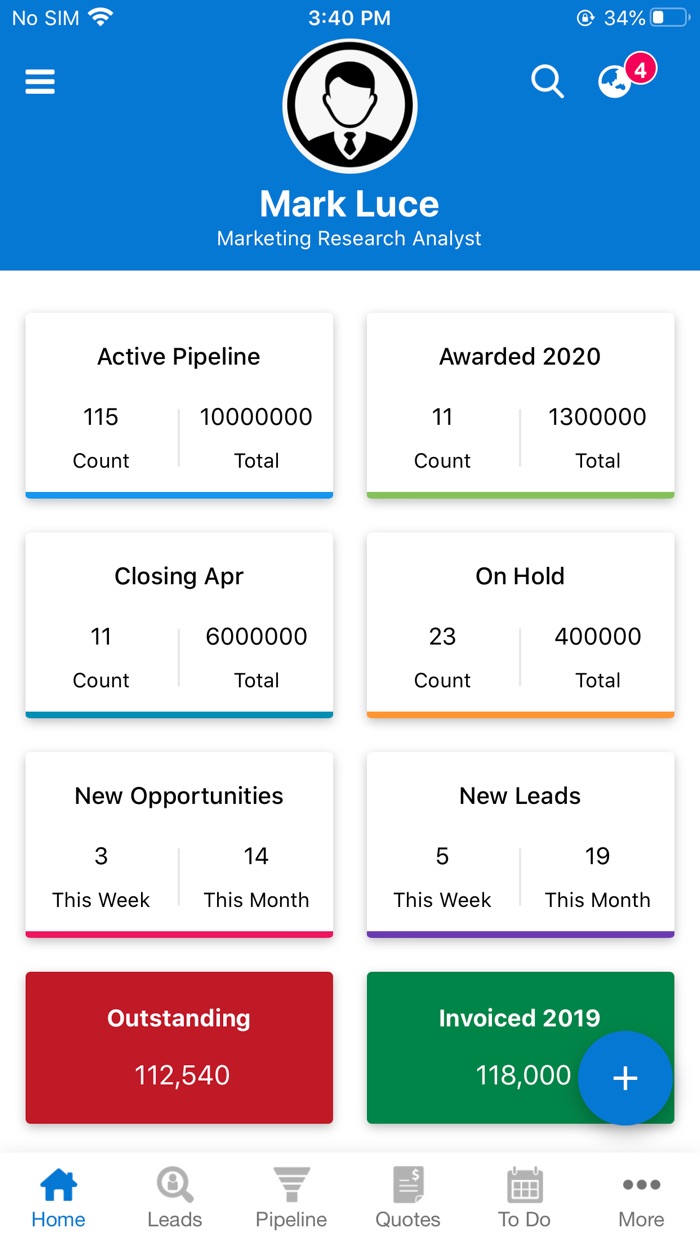Open the Active Pipeline card
This screenshot has height=1244, width=700.
pos(178,406)
